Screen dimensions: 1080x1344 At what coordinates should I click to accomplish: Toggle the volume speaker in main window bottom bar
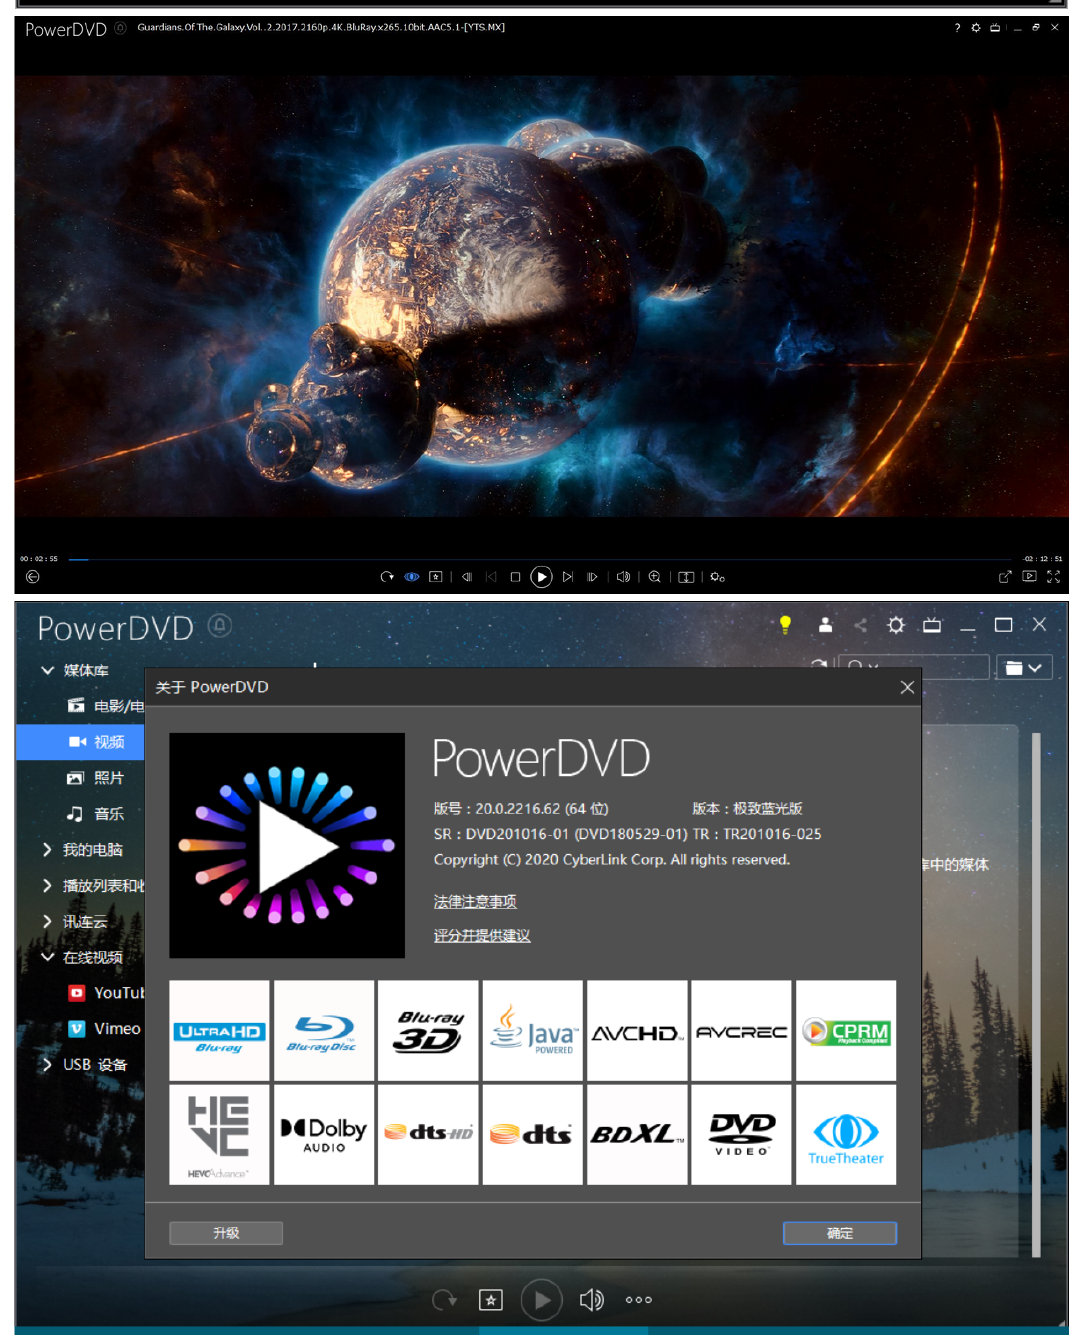pos(592,1300)
